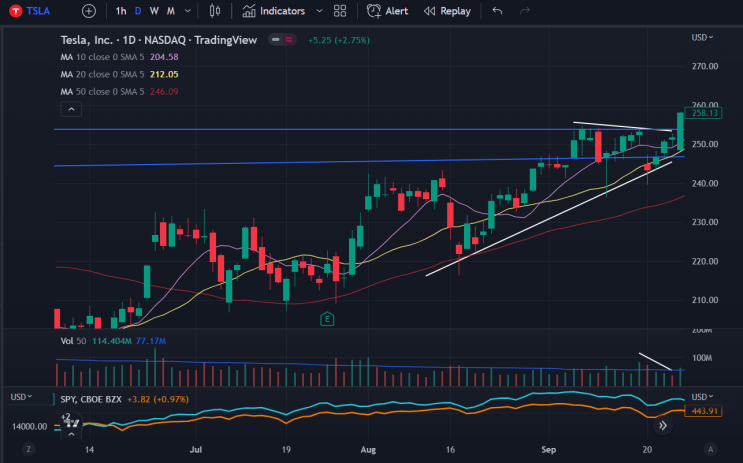Create an Alert
743x463 pixels.
pos(387,11)
